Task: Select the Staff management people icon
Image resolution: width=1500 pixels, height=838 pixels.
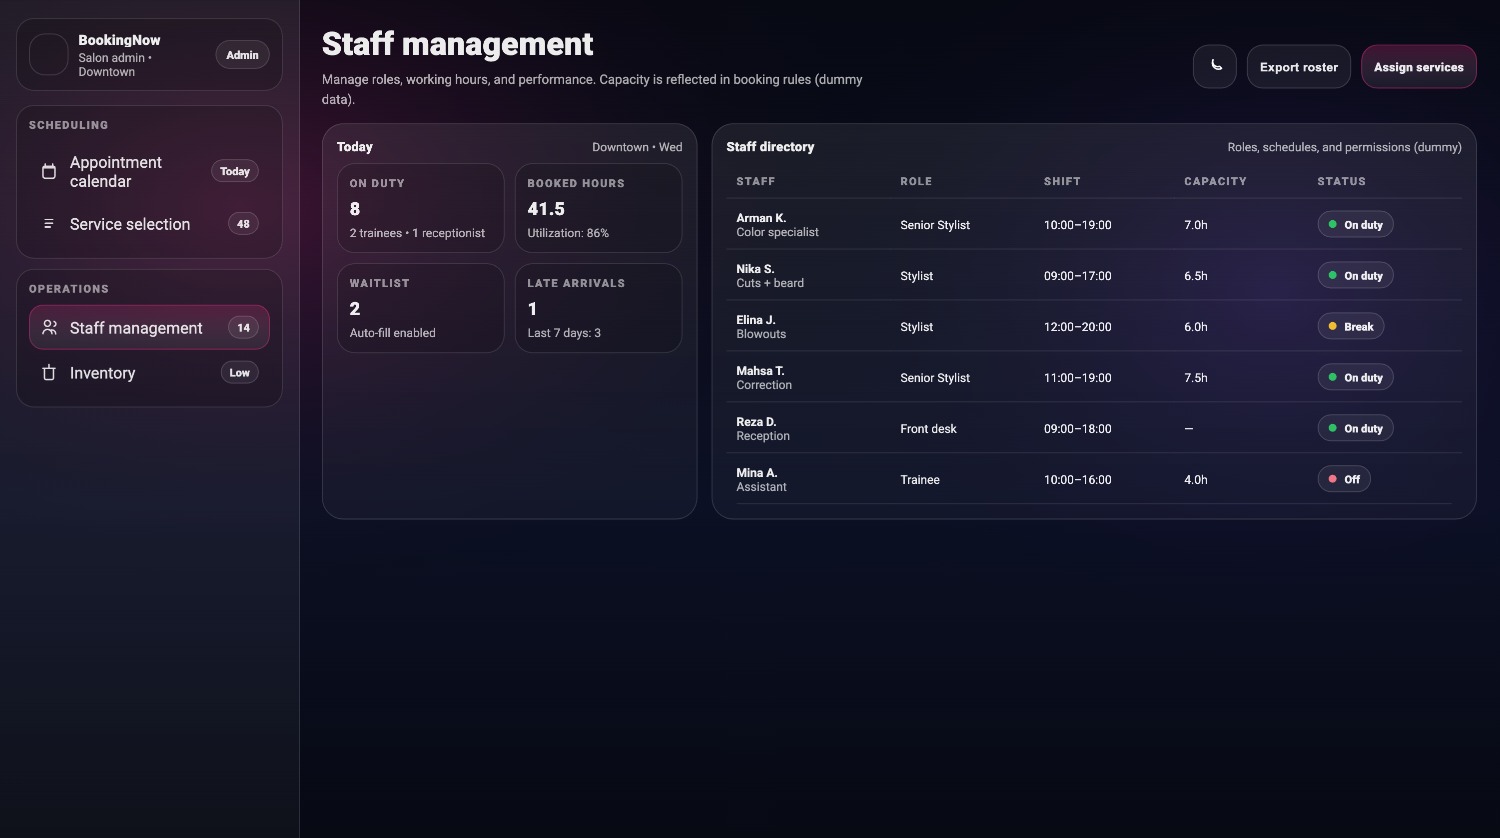Action: coord(49,327)
